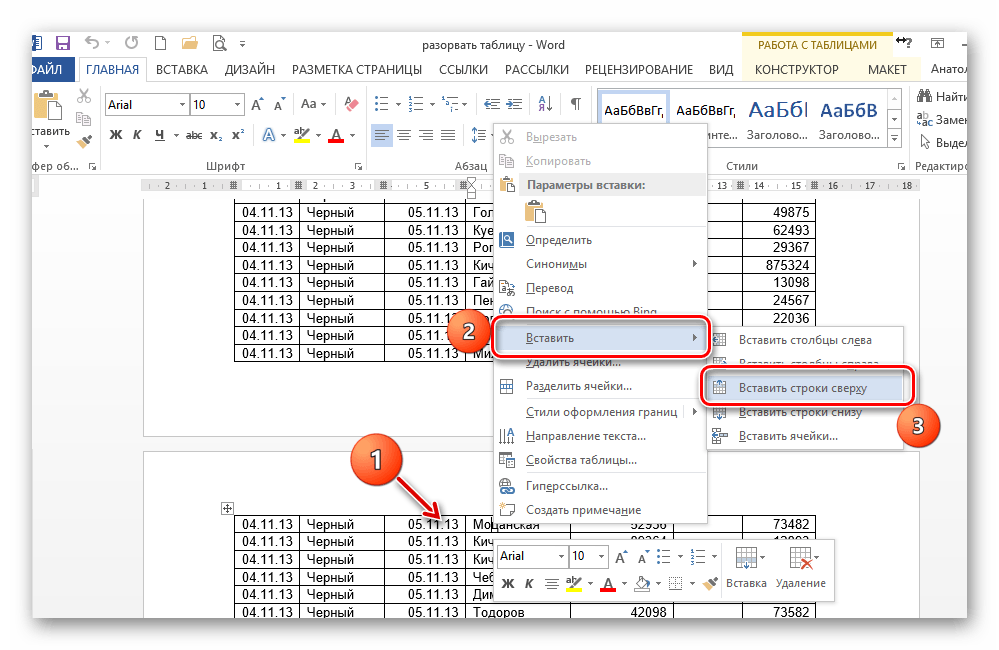Viewport: 999px width, 650px height.
Task: Click Вставка button on the mini toolbar
Action: [746, 568]
